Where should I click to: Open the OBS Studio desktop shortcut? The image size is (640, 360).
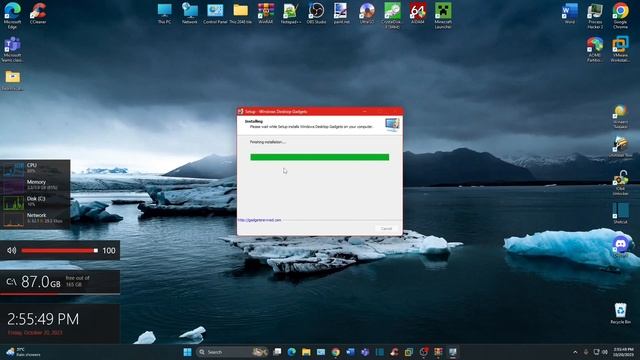(316, 13)
